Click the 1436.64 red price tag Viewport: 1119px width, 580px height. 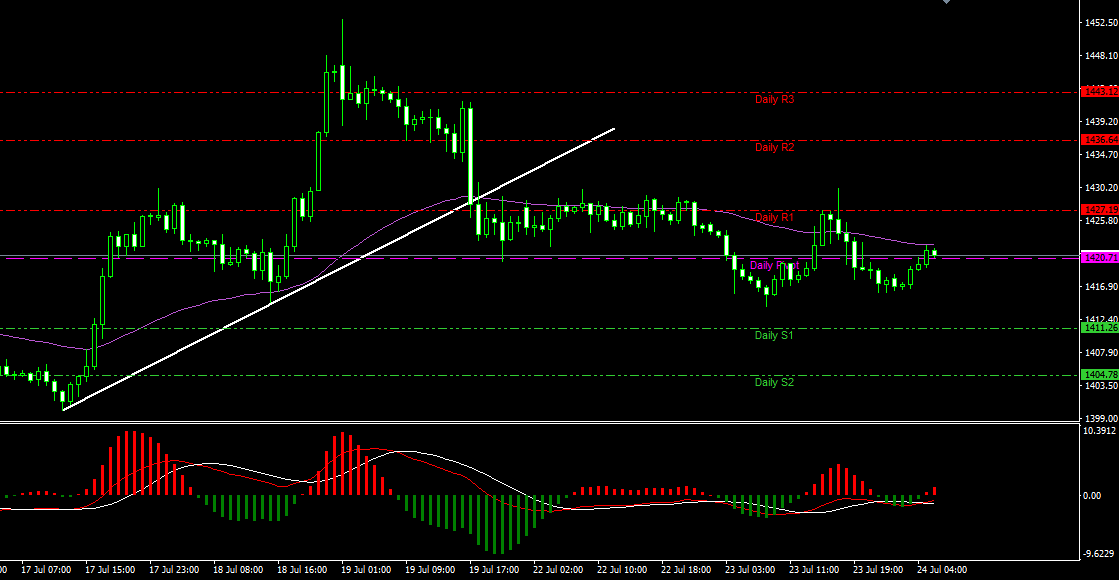click(1100, 140)
